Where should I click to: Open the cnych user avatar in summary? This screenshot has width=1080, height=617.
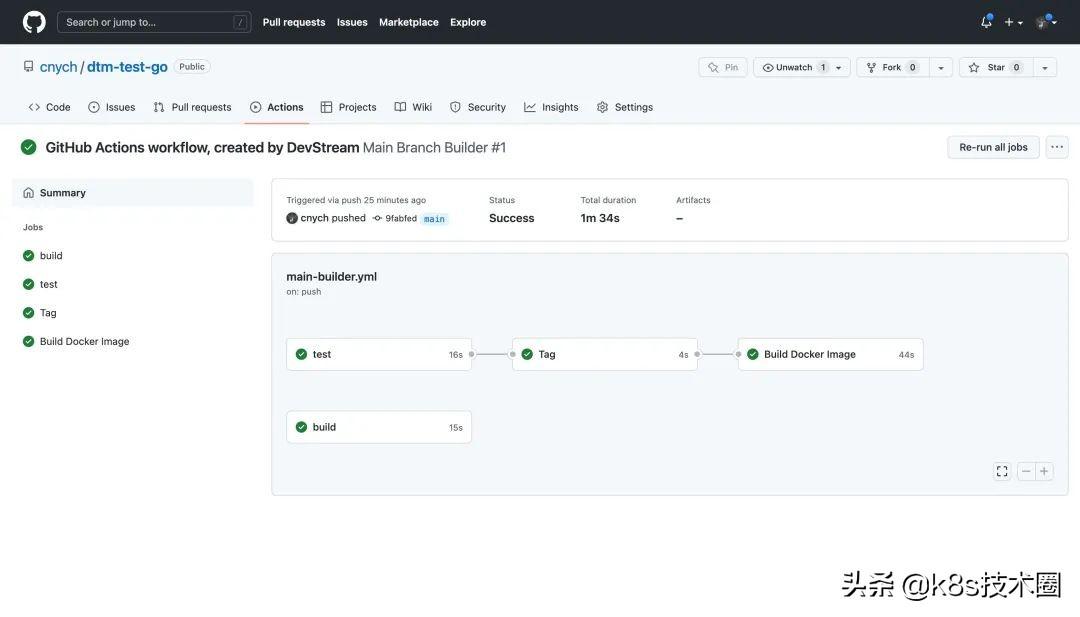click(292, 218)
